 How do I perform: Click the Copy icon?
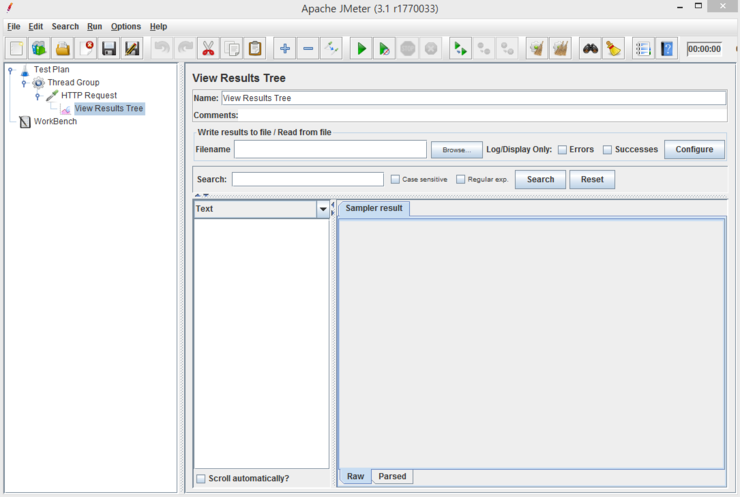[x=232, y=49]
